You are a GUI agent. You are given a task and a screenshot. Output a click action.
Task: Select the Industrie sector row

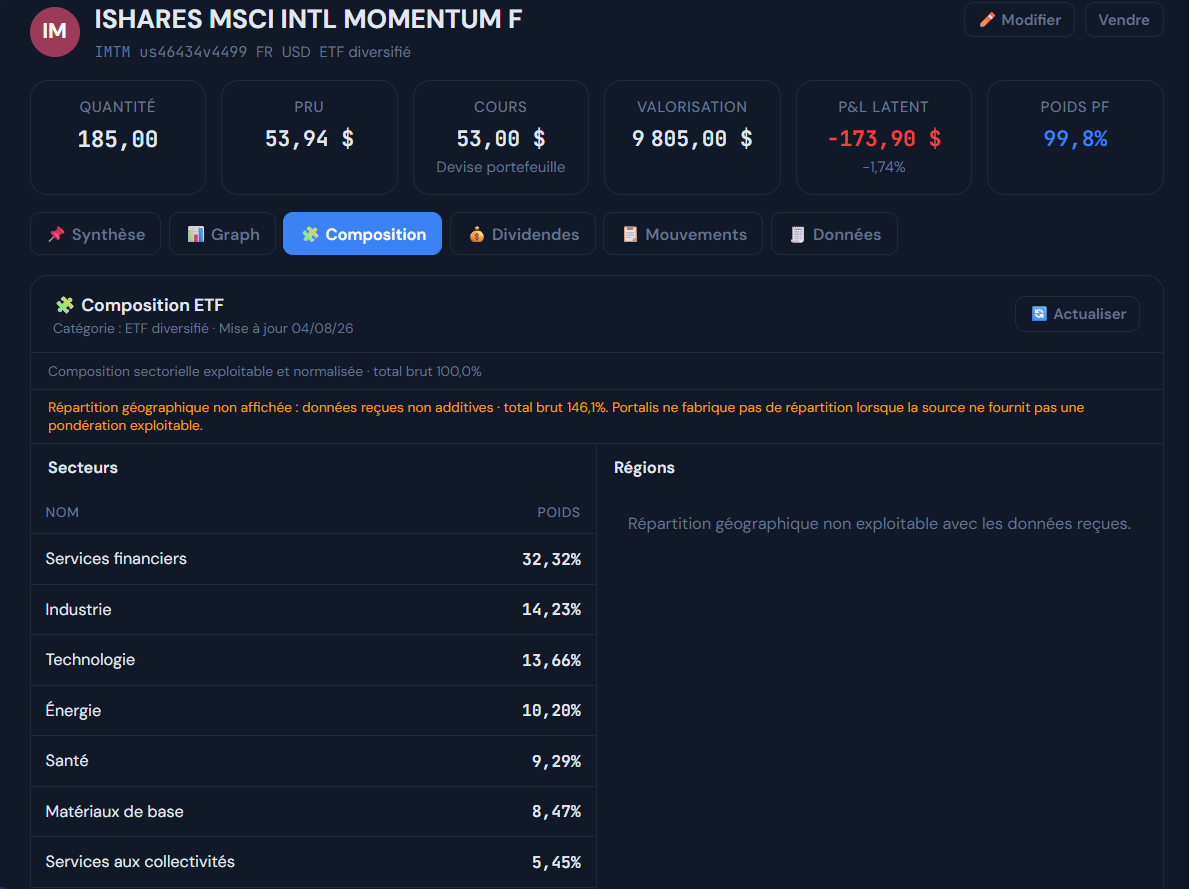click(x=313, y=610)
